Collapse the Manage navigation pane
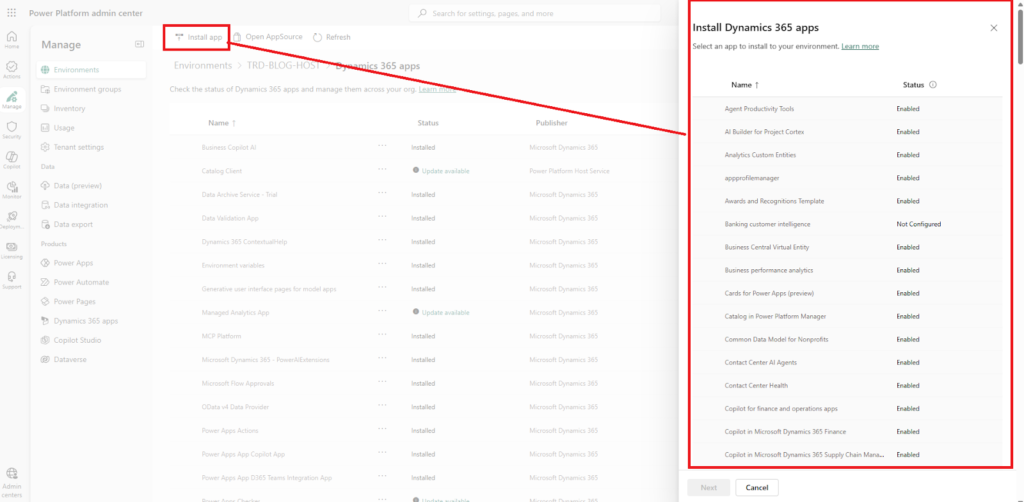This screenshot has width=1024, height=502. click(x=140, y=45)
